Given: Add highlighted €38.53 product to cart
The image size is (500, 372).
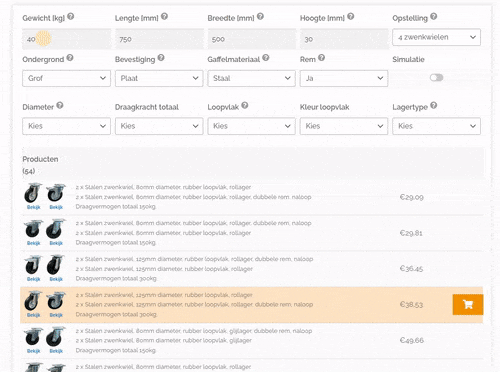Looking at the screenshot, I should pos(468,304).
